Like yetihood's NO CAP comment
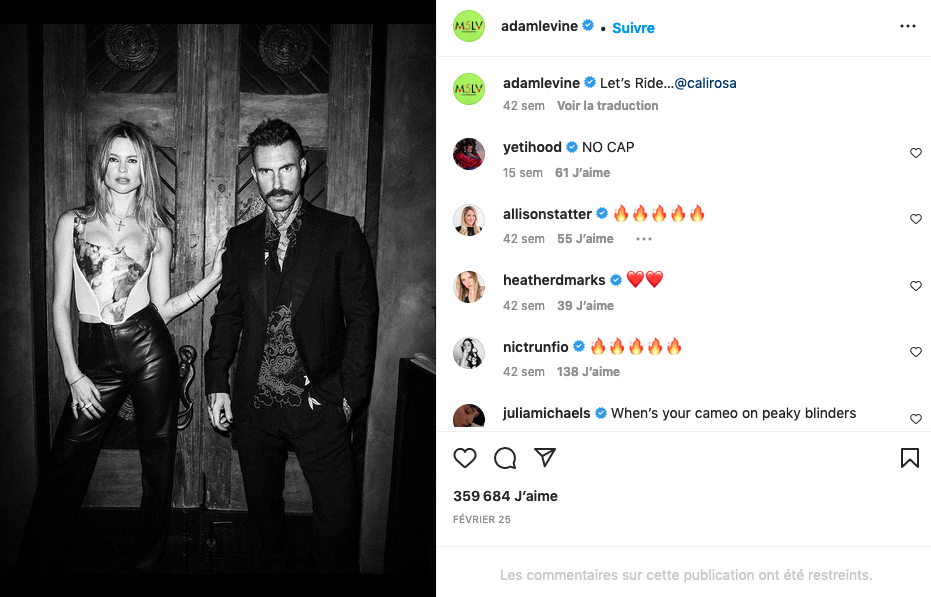Screen dimensions: 931x597 coord(915,153)
